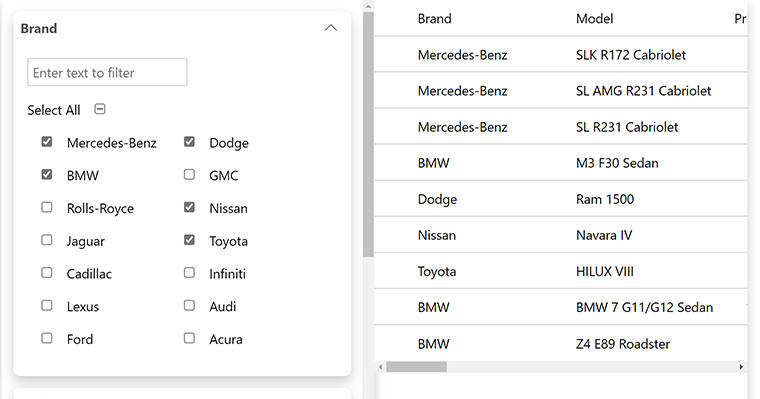Screen dimensions: 760x399
Task: Disable the Nissan brand filter
Action: (190, 207)
